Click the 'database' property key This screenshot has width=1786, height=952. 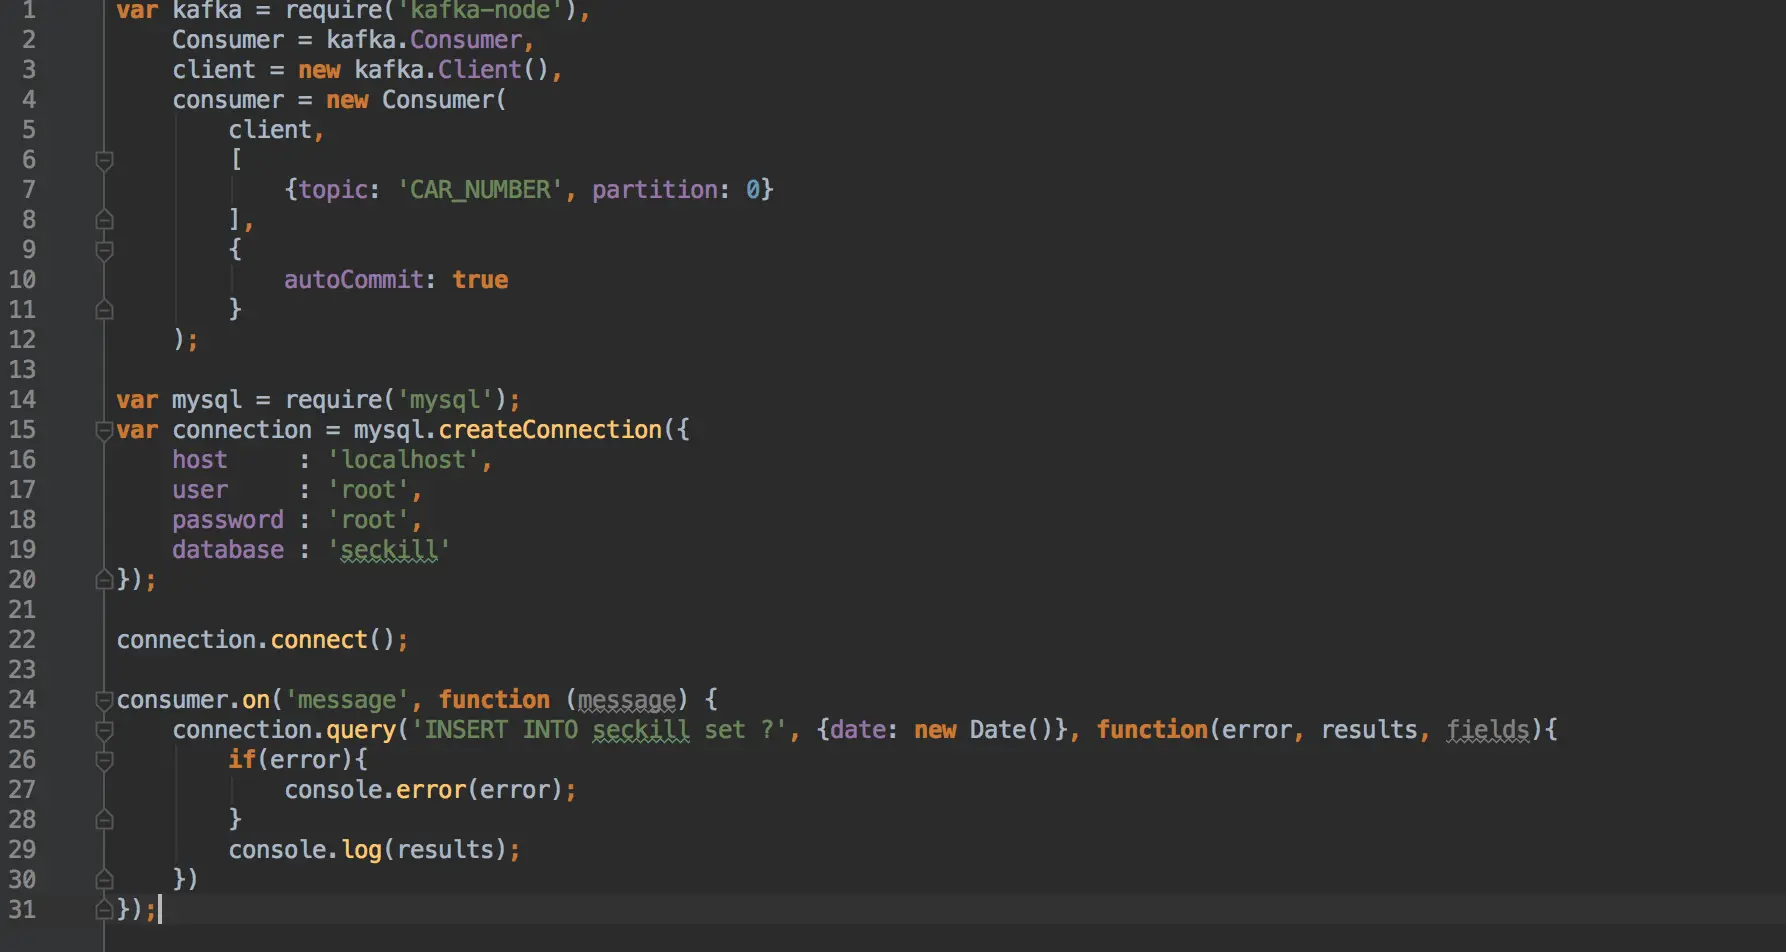click(228, 550)
